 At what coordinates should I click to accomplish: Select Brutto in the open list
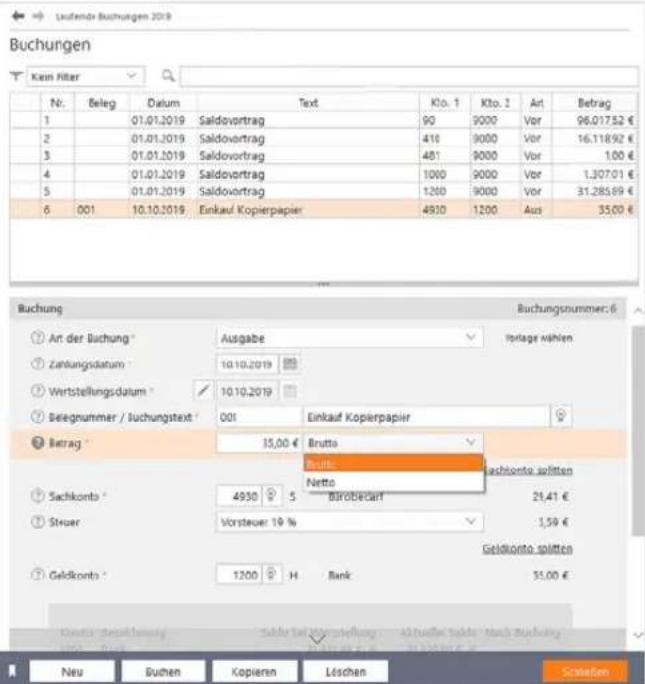click(x=393, y=463)
